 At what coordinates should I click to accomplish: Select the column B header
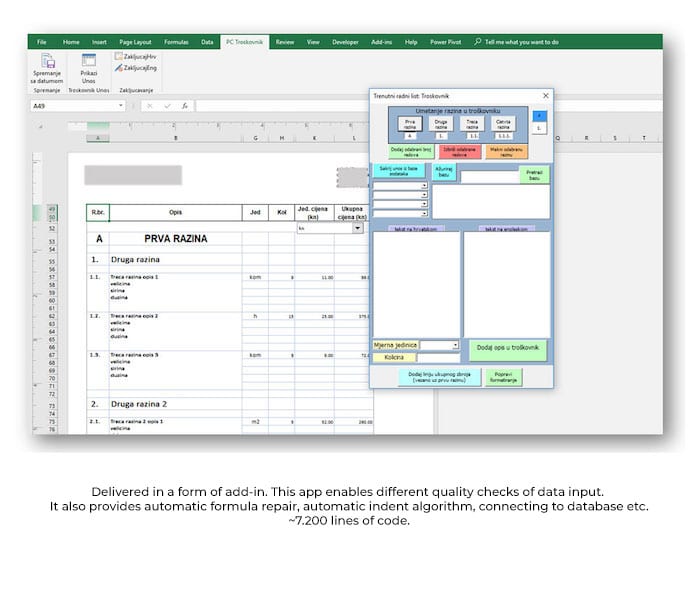coord(175,138)
